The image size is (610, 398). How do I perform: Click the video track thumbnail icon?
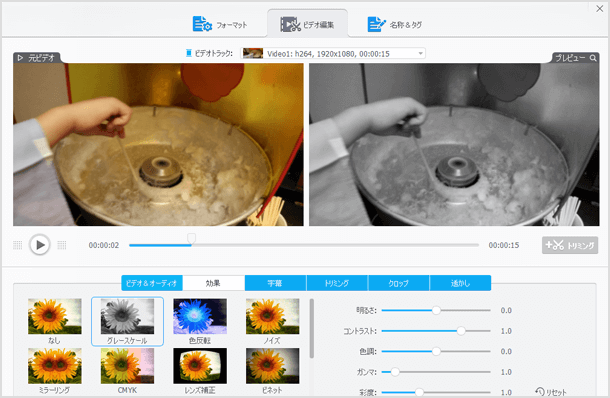pos(253,53)
